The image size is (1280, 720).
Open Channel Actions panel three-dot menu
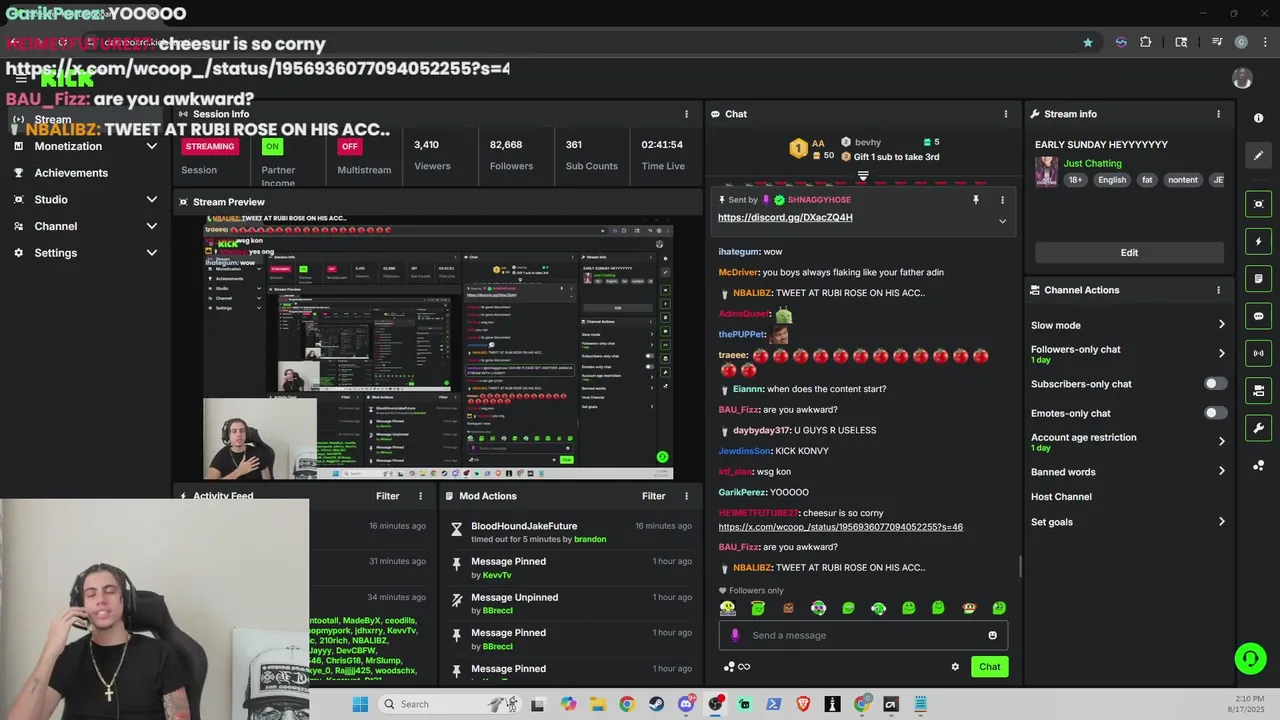tap(1218, 290)
